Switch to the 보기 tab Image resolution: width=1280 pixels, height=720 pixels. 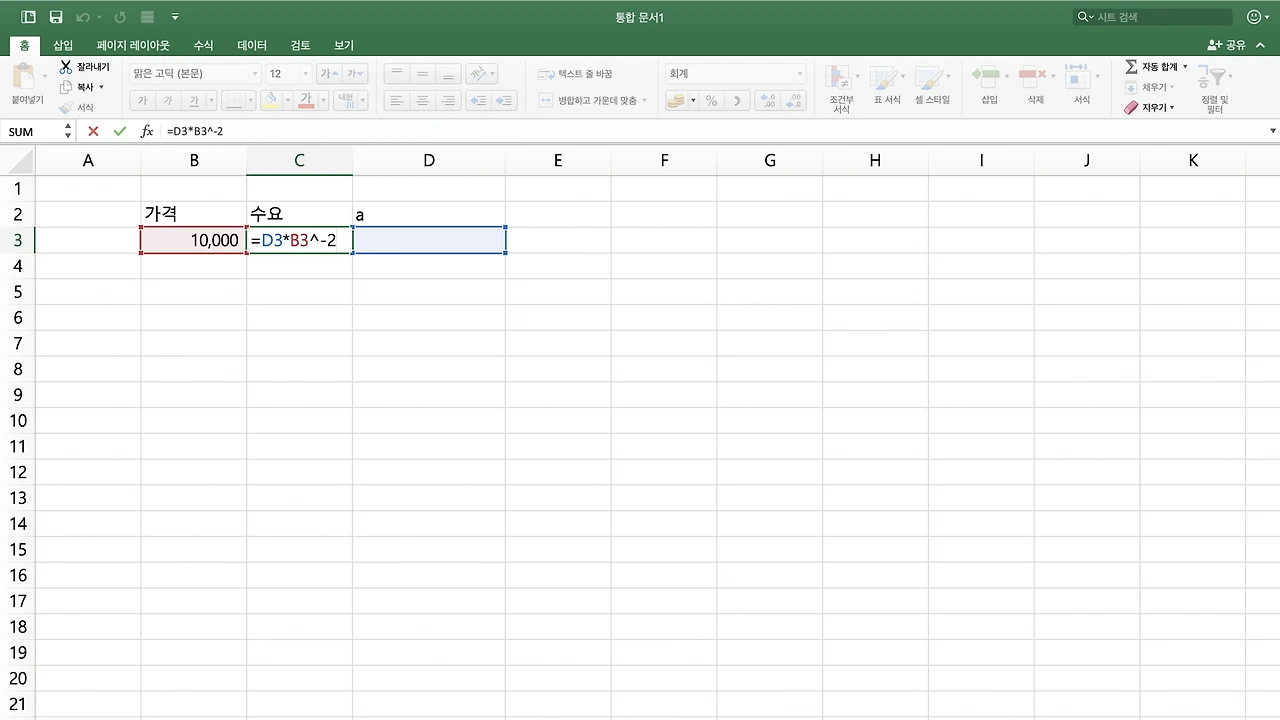(x=344, y=45)
